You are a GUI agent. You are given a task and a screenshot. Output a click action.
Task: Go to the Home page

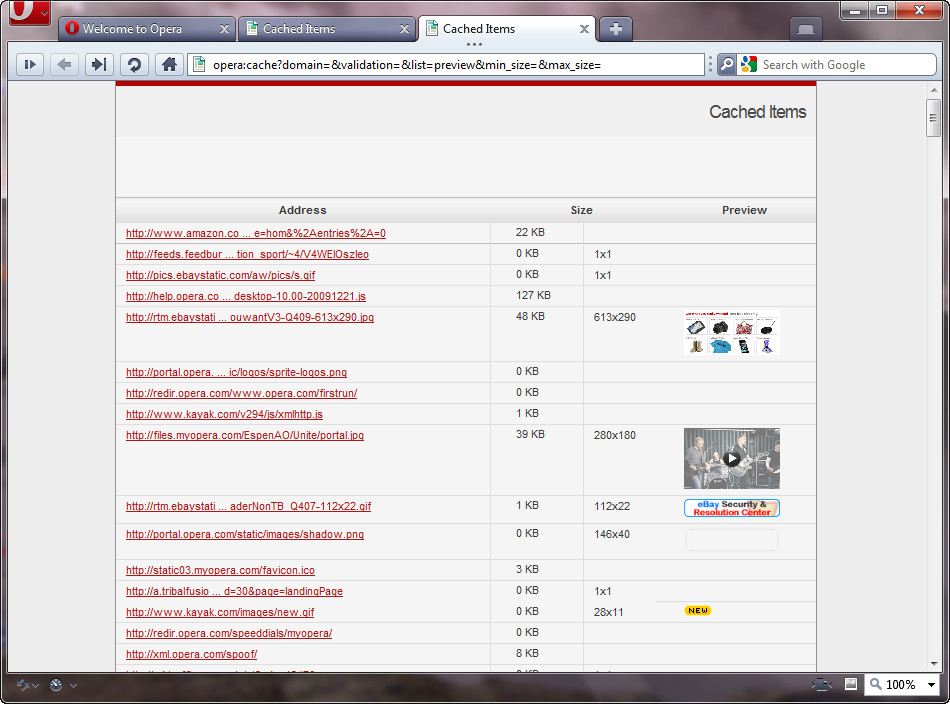pos(169,64)
